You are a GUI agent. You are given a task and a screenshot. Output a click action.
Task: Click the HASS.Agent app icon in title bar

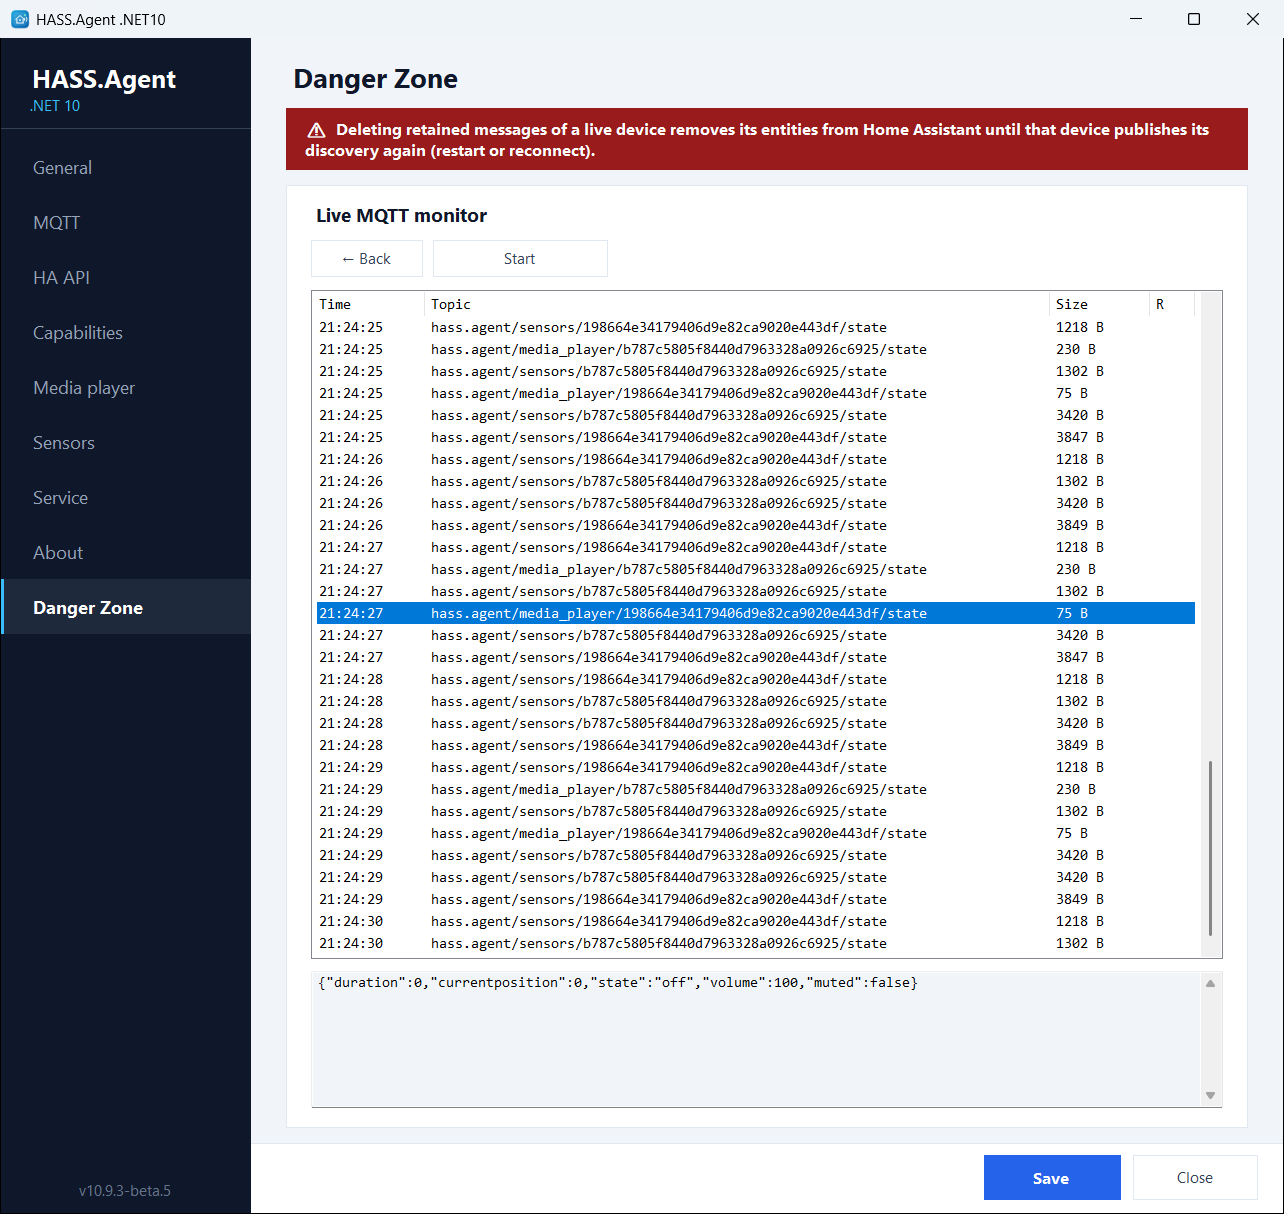(x=20, y=19)
